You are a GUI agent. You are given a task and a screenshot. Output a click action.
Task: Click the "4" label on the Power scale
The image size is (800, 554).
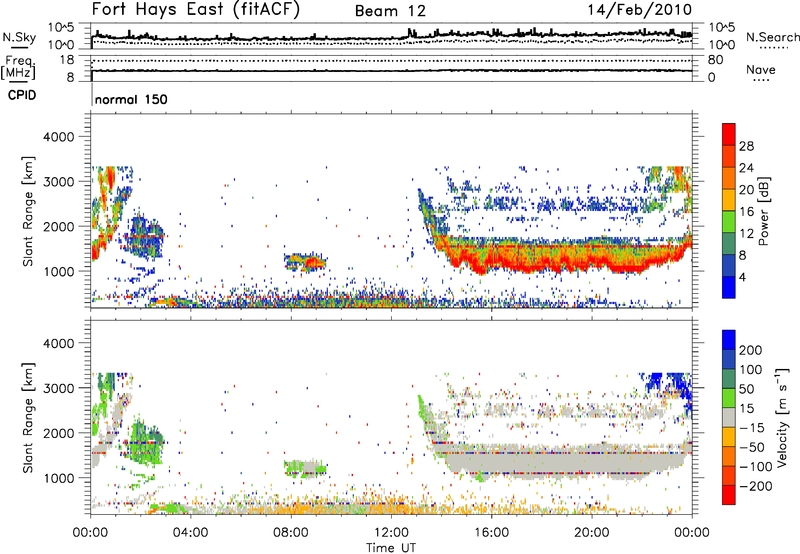(742, 277)
